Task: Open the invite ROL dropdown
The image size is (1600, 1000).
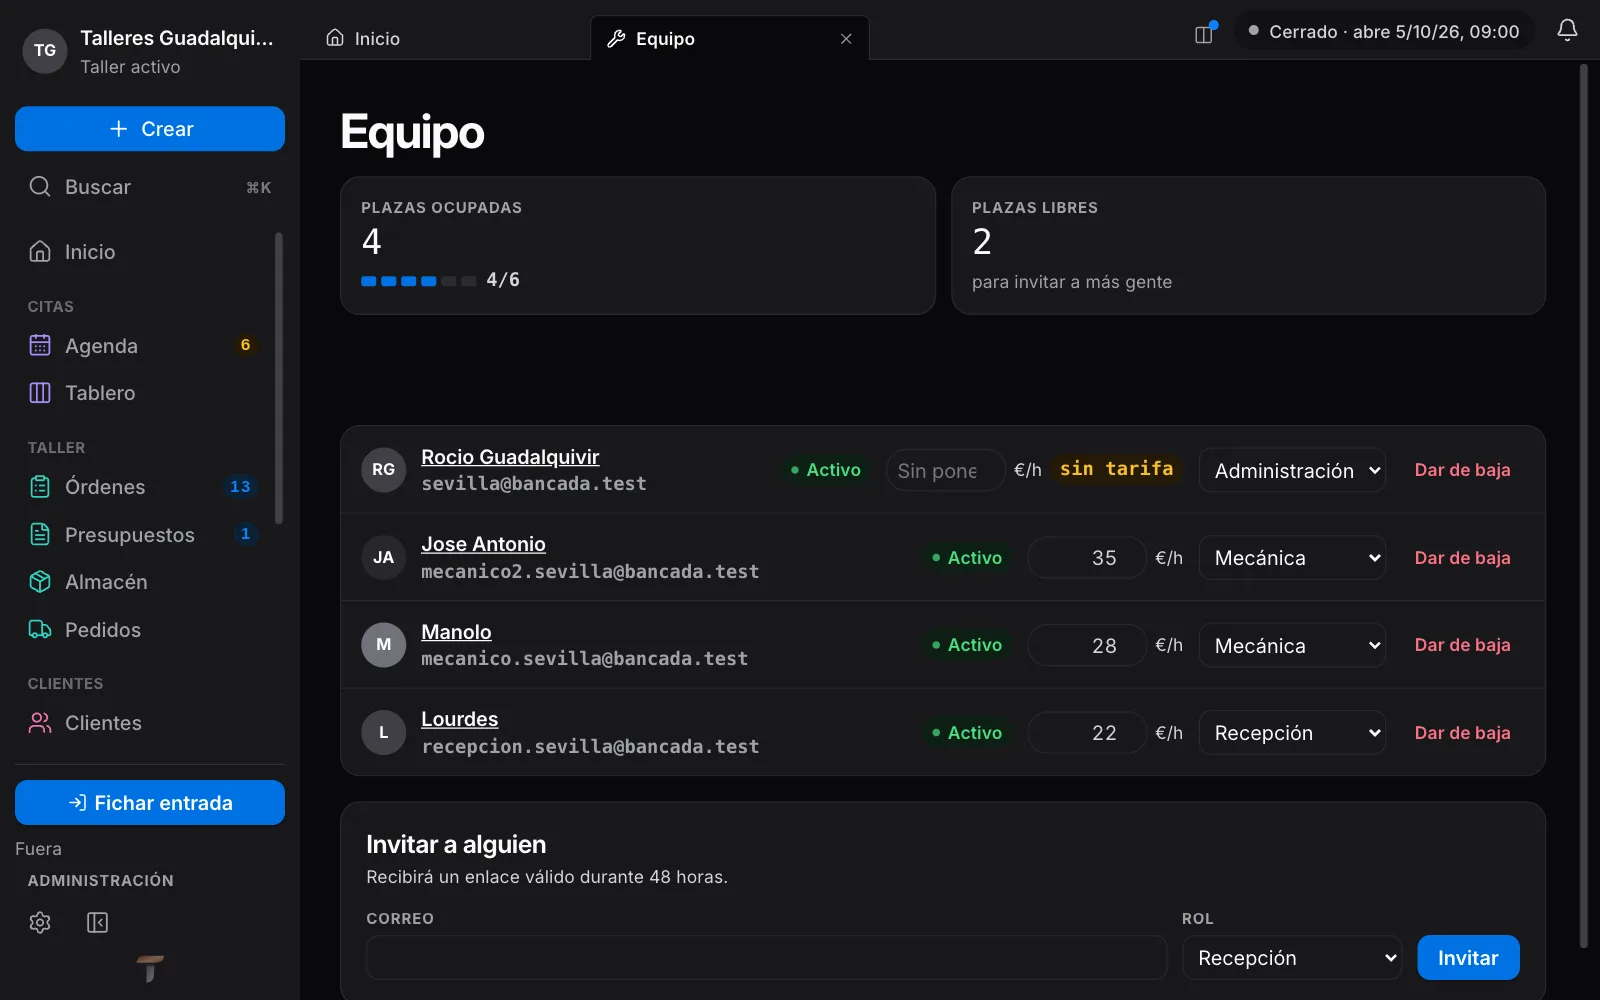Action: click(x=1292, y=958)
